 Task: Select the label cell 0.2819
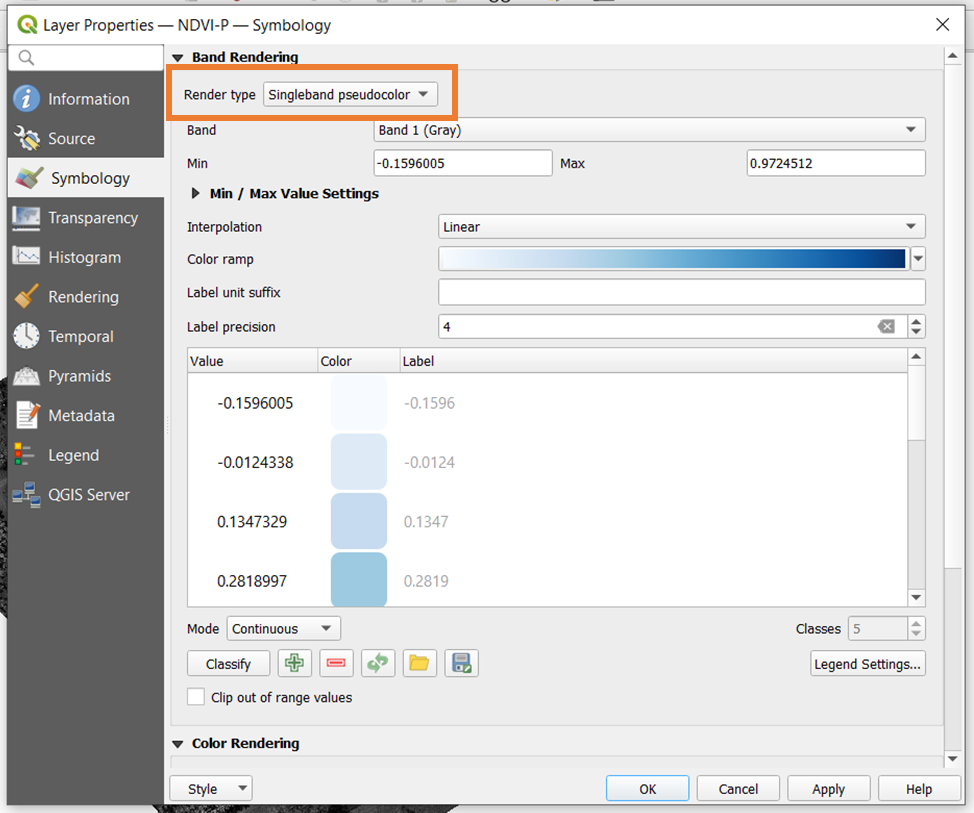tap(426, 581)
